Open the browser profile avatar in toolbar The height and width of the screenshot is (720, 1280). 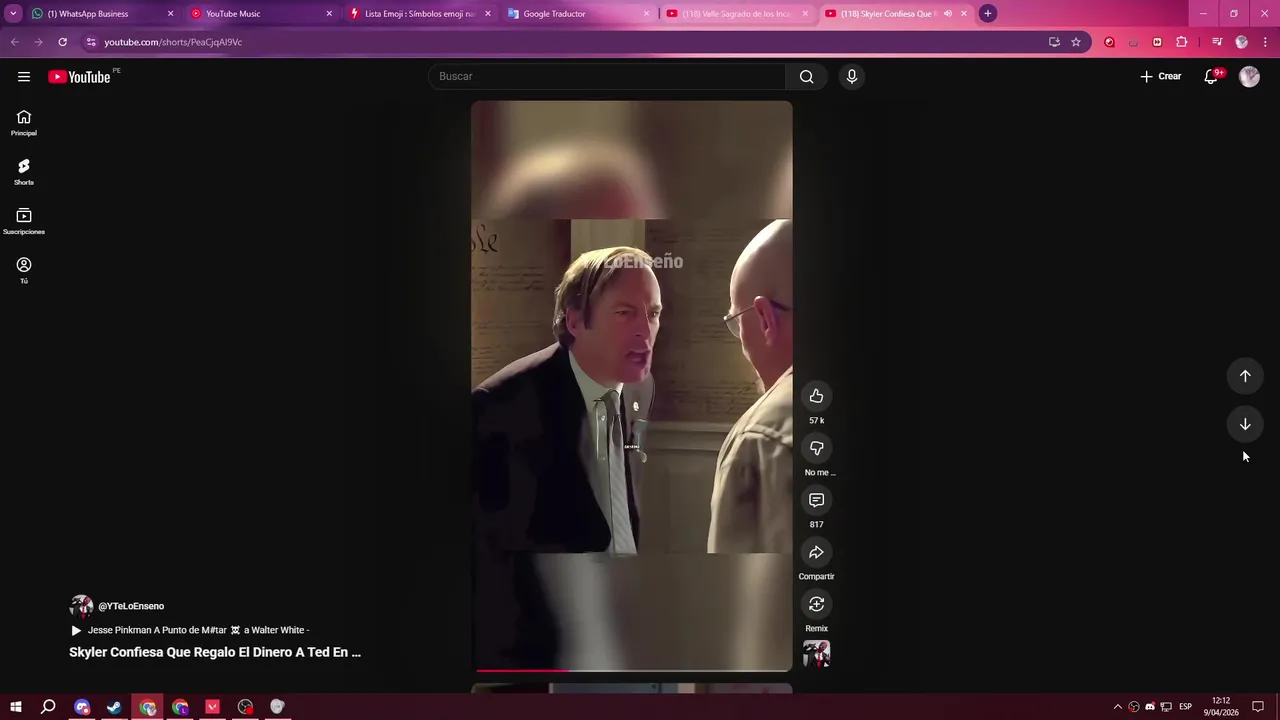click(1241, 42)
